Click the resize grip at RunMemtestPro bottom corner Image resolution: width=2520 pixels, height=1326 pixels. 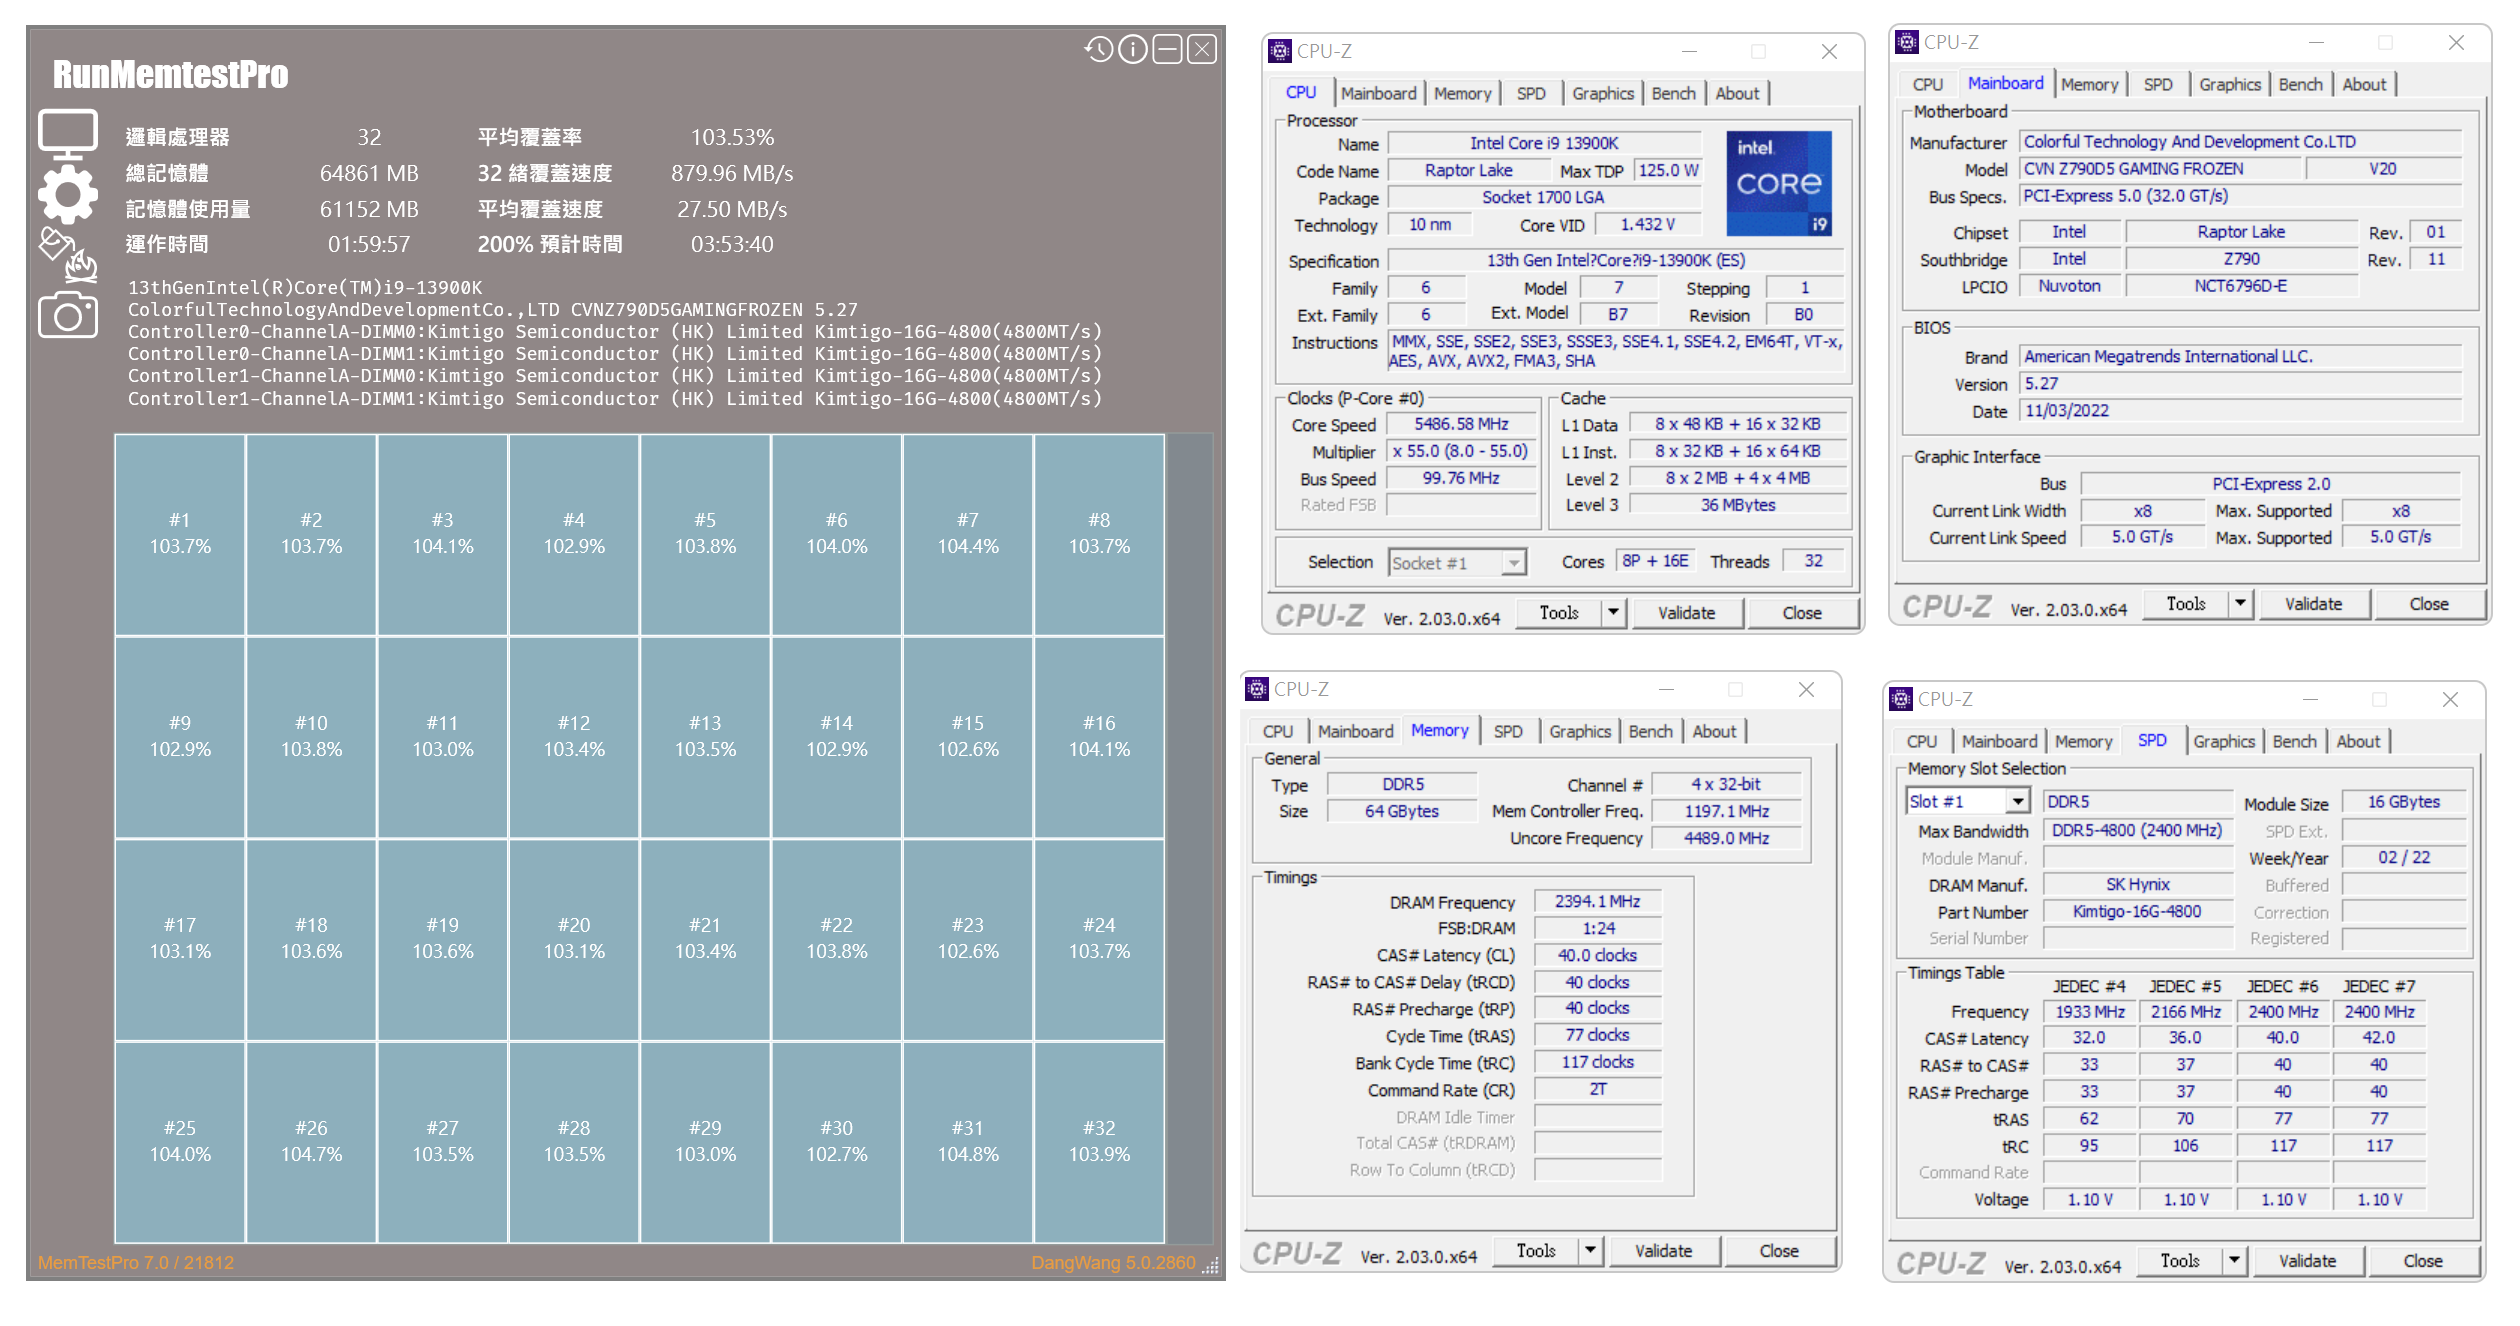[x=1211, y=1265]
